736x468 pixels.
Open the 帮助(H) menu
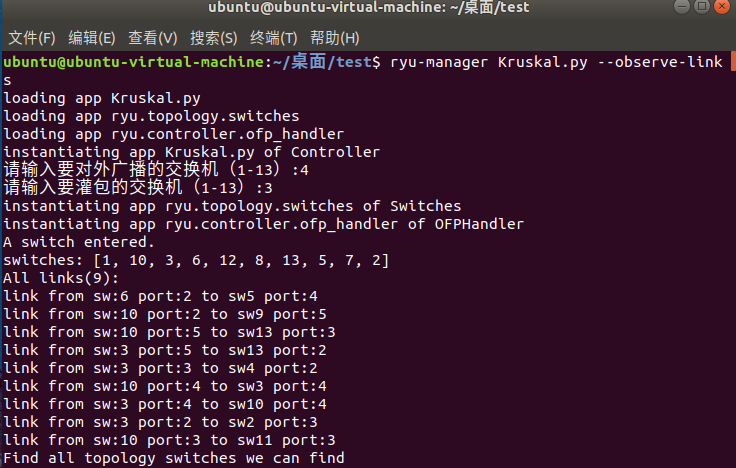tap(334, 39)
